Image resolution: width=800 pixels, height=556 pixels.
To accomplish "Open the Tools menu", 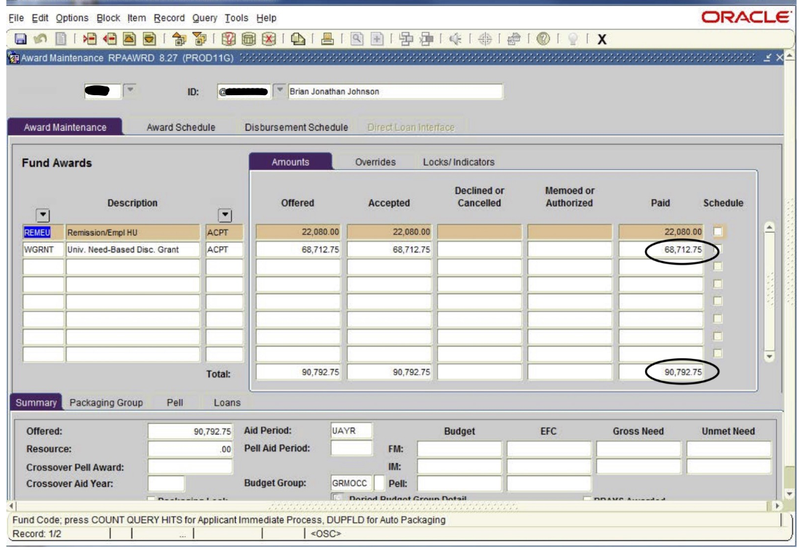I will click(236, 18).
